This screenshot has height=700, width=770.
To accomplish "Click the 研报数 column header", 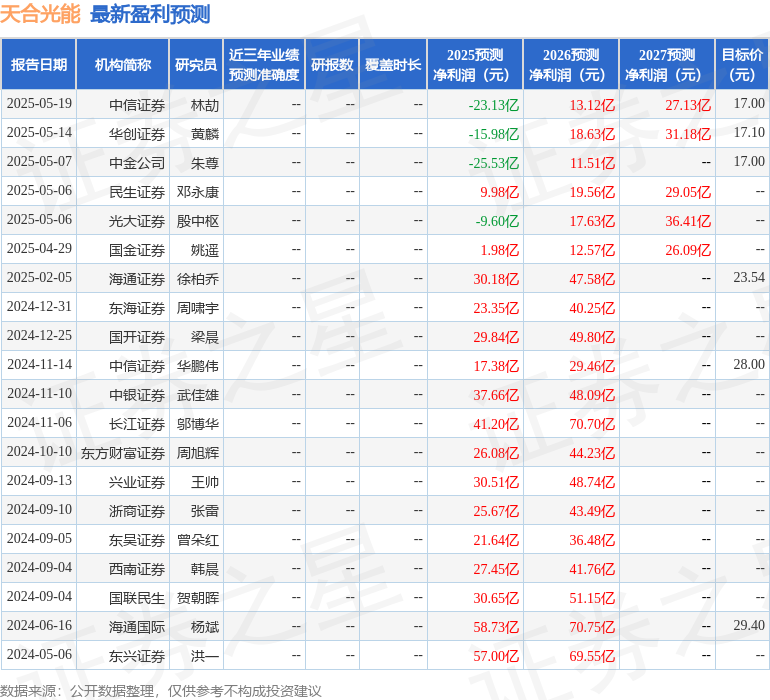I will [x=331, y=65].
